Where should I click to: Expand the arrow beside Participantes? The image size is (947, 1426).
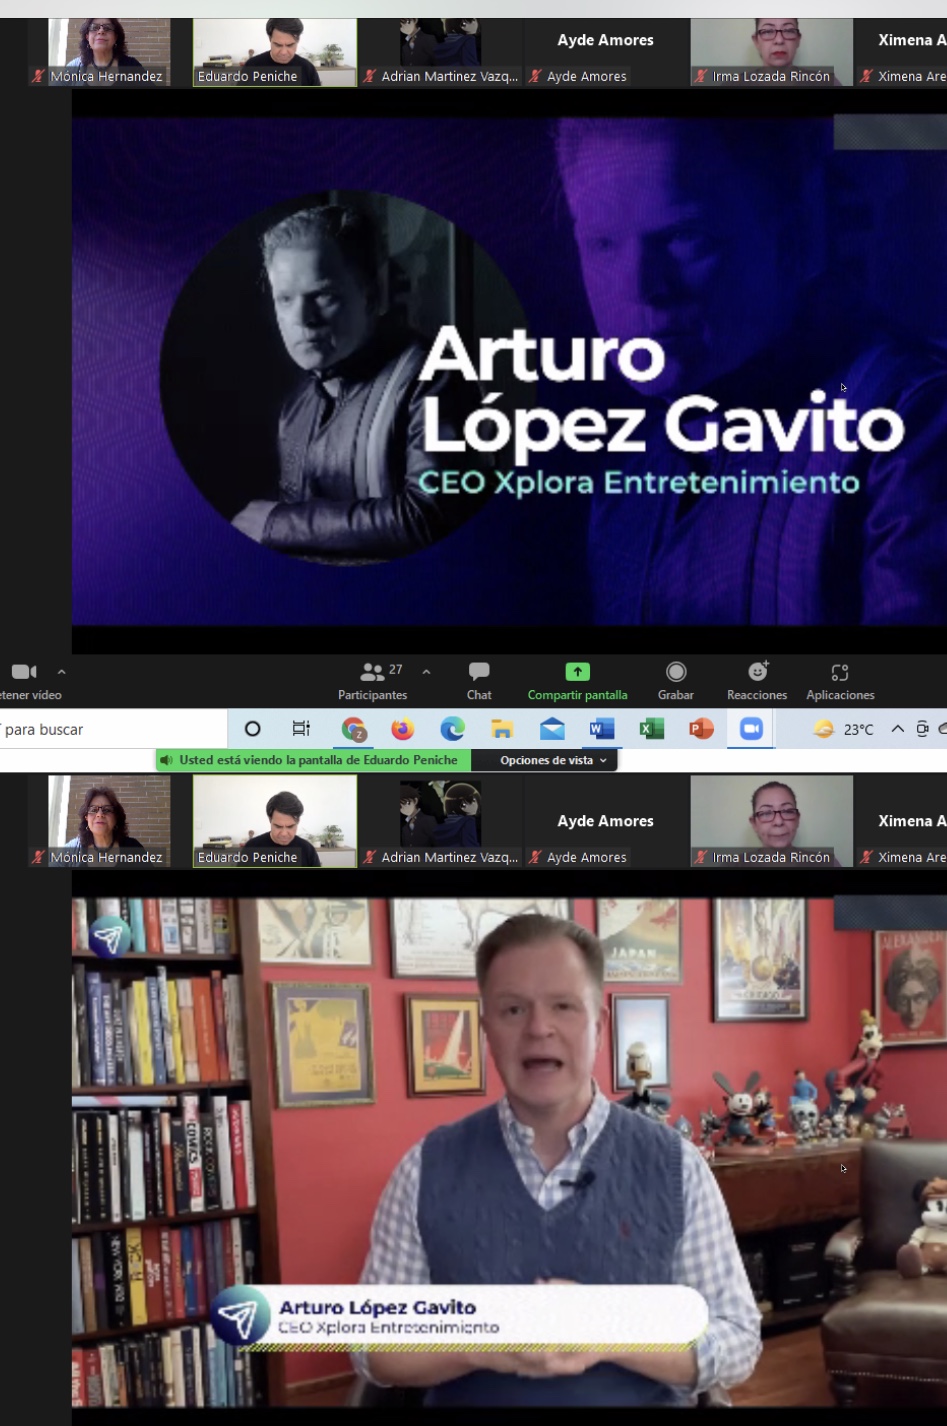point(427,672)
